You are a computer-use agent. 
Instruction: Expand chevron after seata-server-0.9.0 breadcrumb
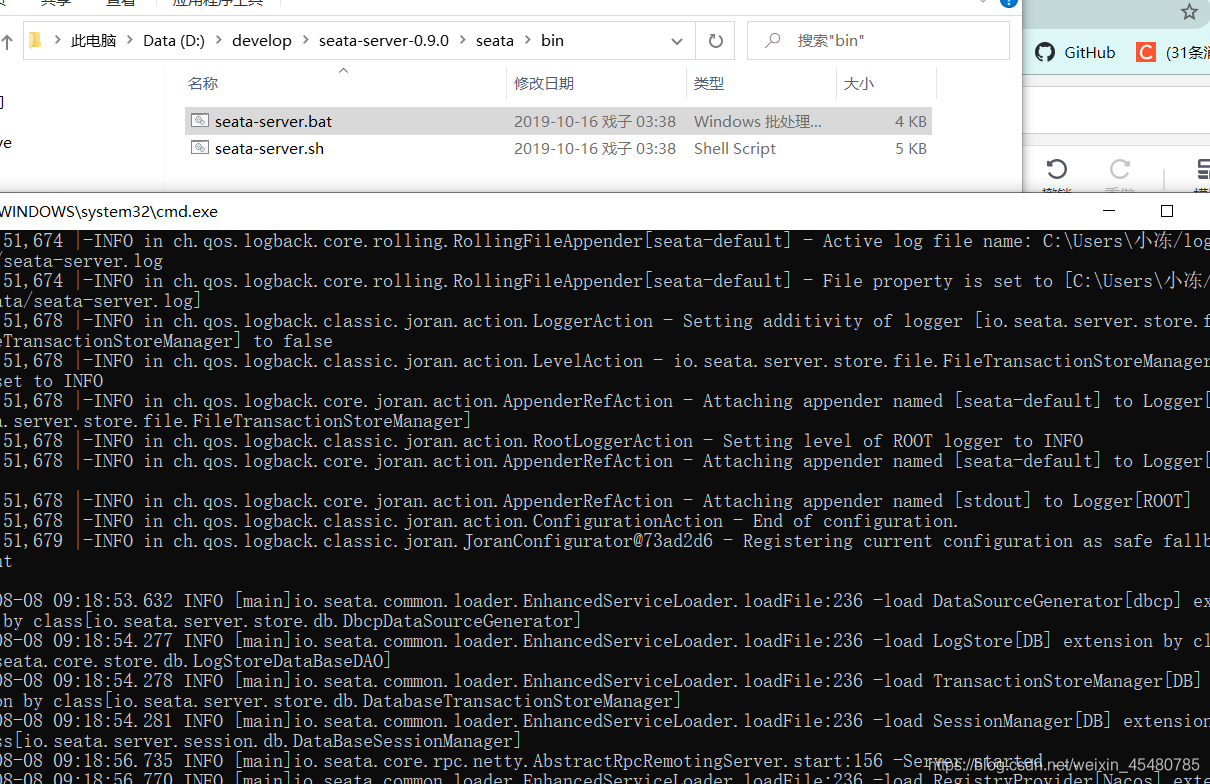[462, 41]
